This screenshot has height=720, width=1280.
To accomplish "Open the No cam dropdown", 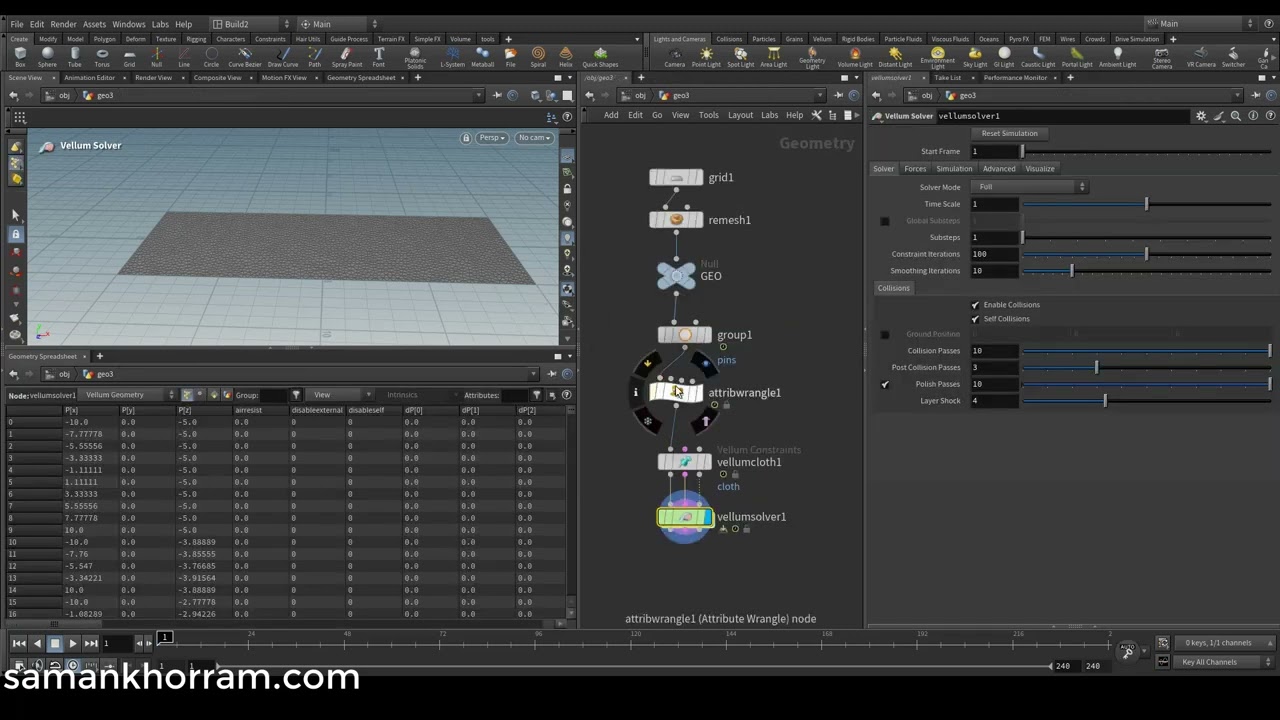I will [535, 138].
